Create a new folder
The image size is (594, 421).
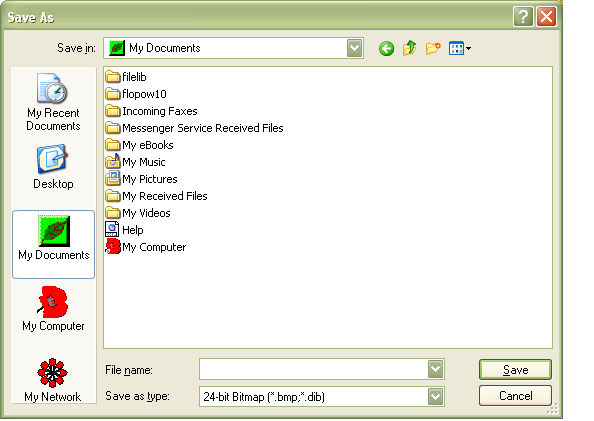(x=433, y=48)
